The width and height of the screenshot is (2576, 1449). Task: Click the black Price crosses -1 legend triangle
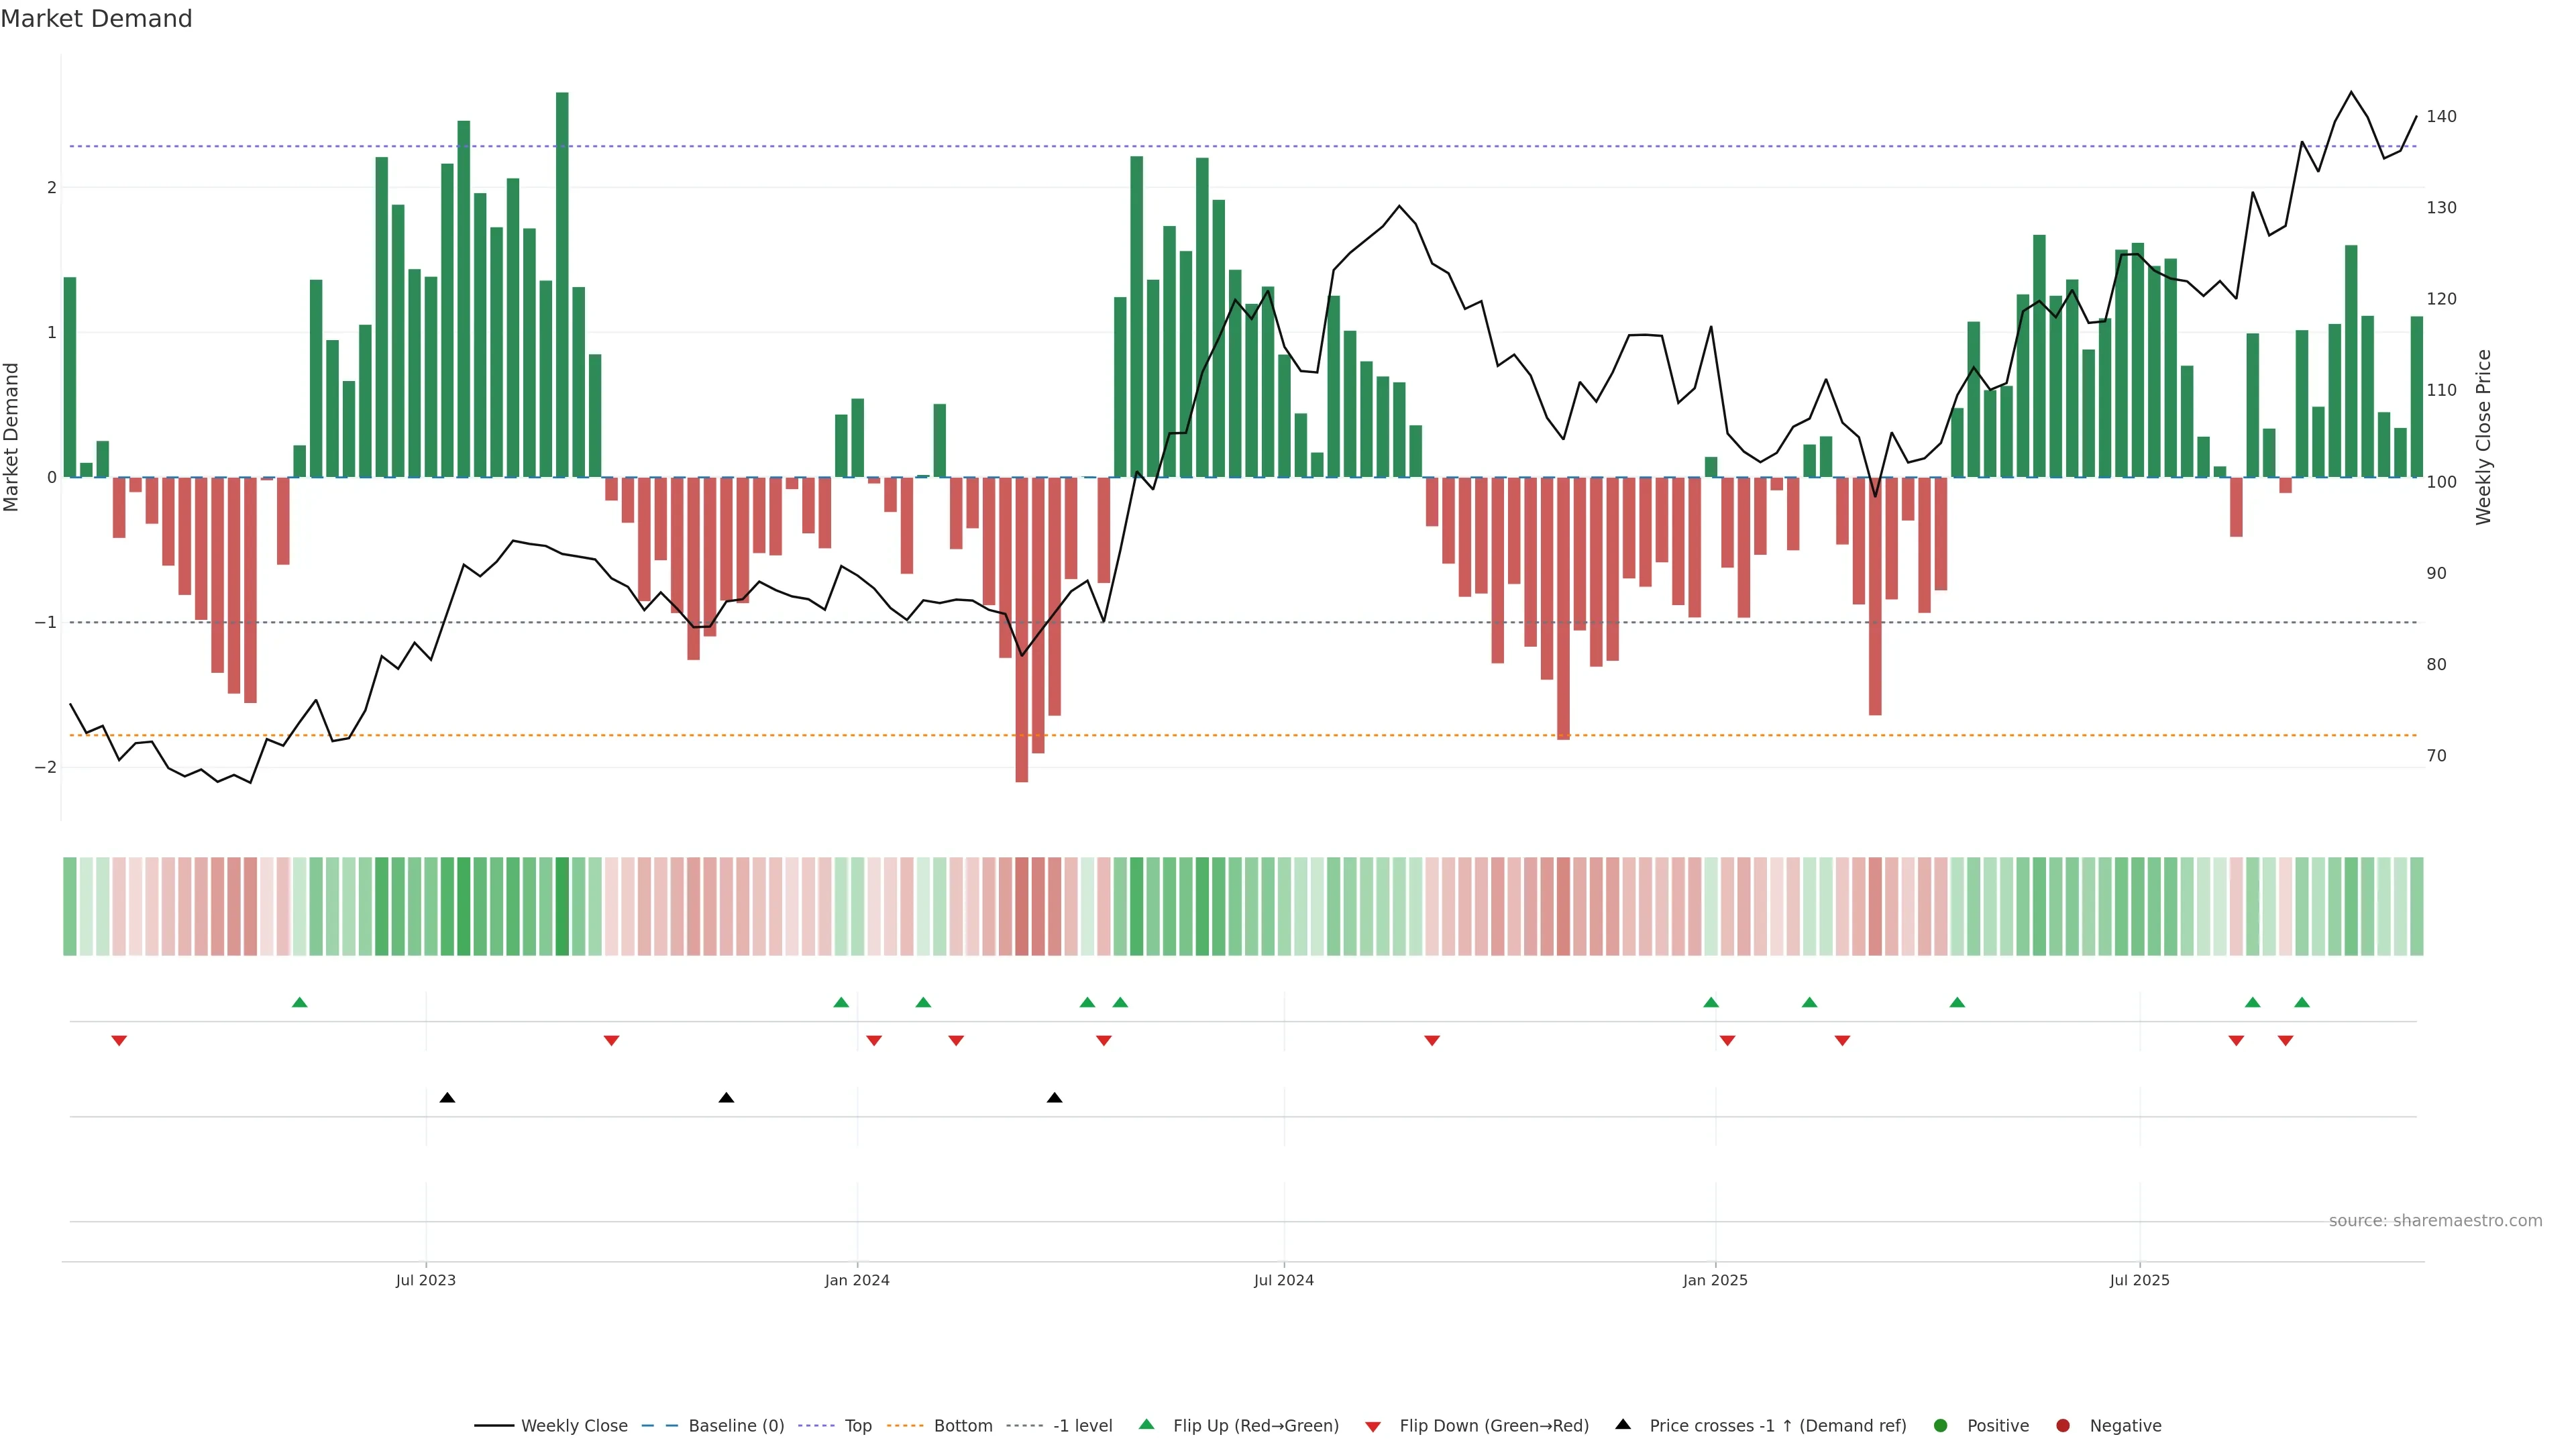1623,1424
